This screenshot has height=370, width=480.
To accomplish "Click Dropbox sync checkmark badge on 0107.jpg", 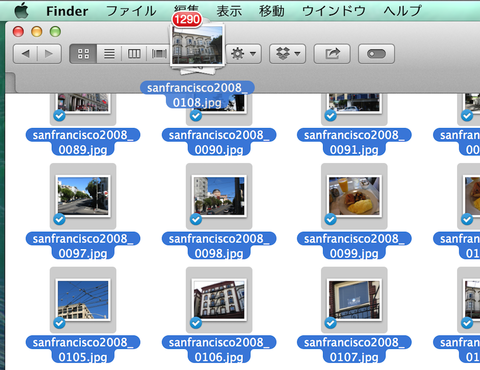I will [330, 323].
